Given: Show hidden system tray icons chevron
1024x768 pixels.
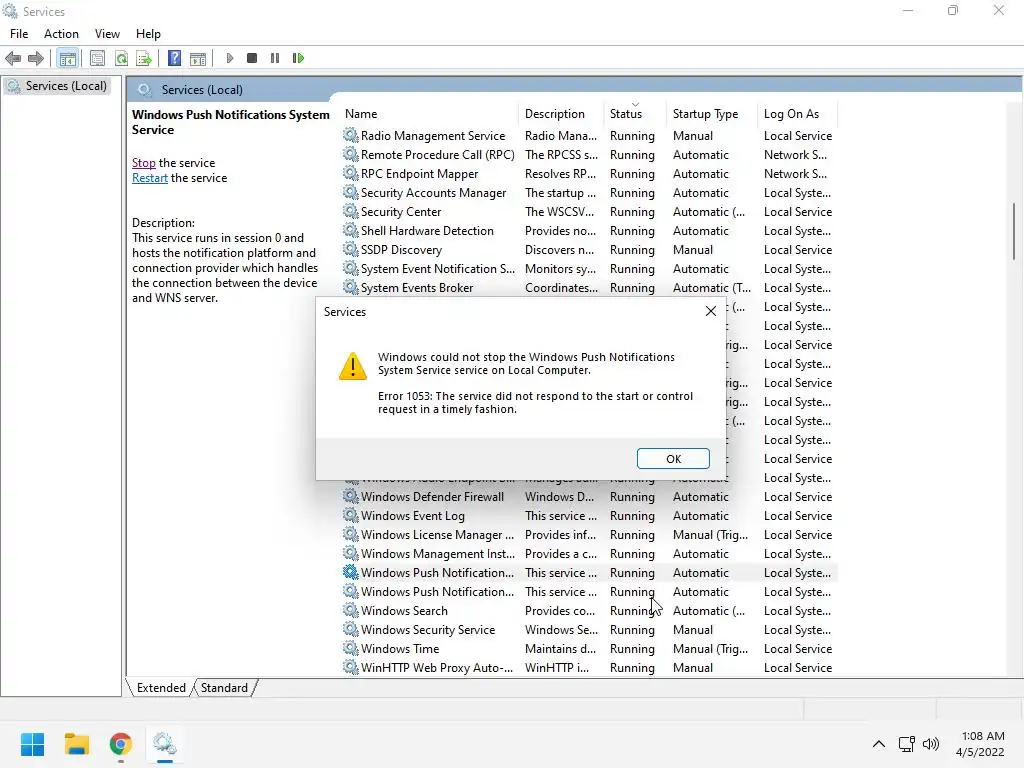Looking at the screenshot, I should [x=879, y=744].
